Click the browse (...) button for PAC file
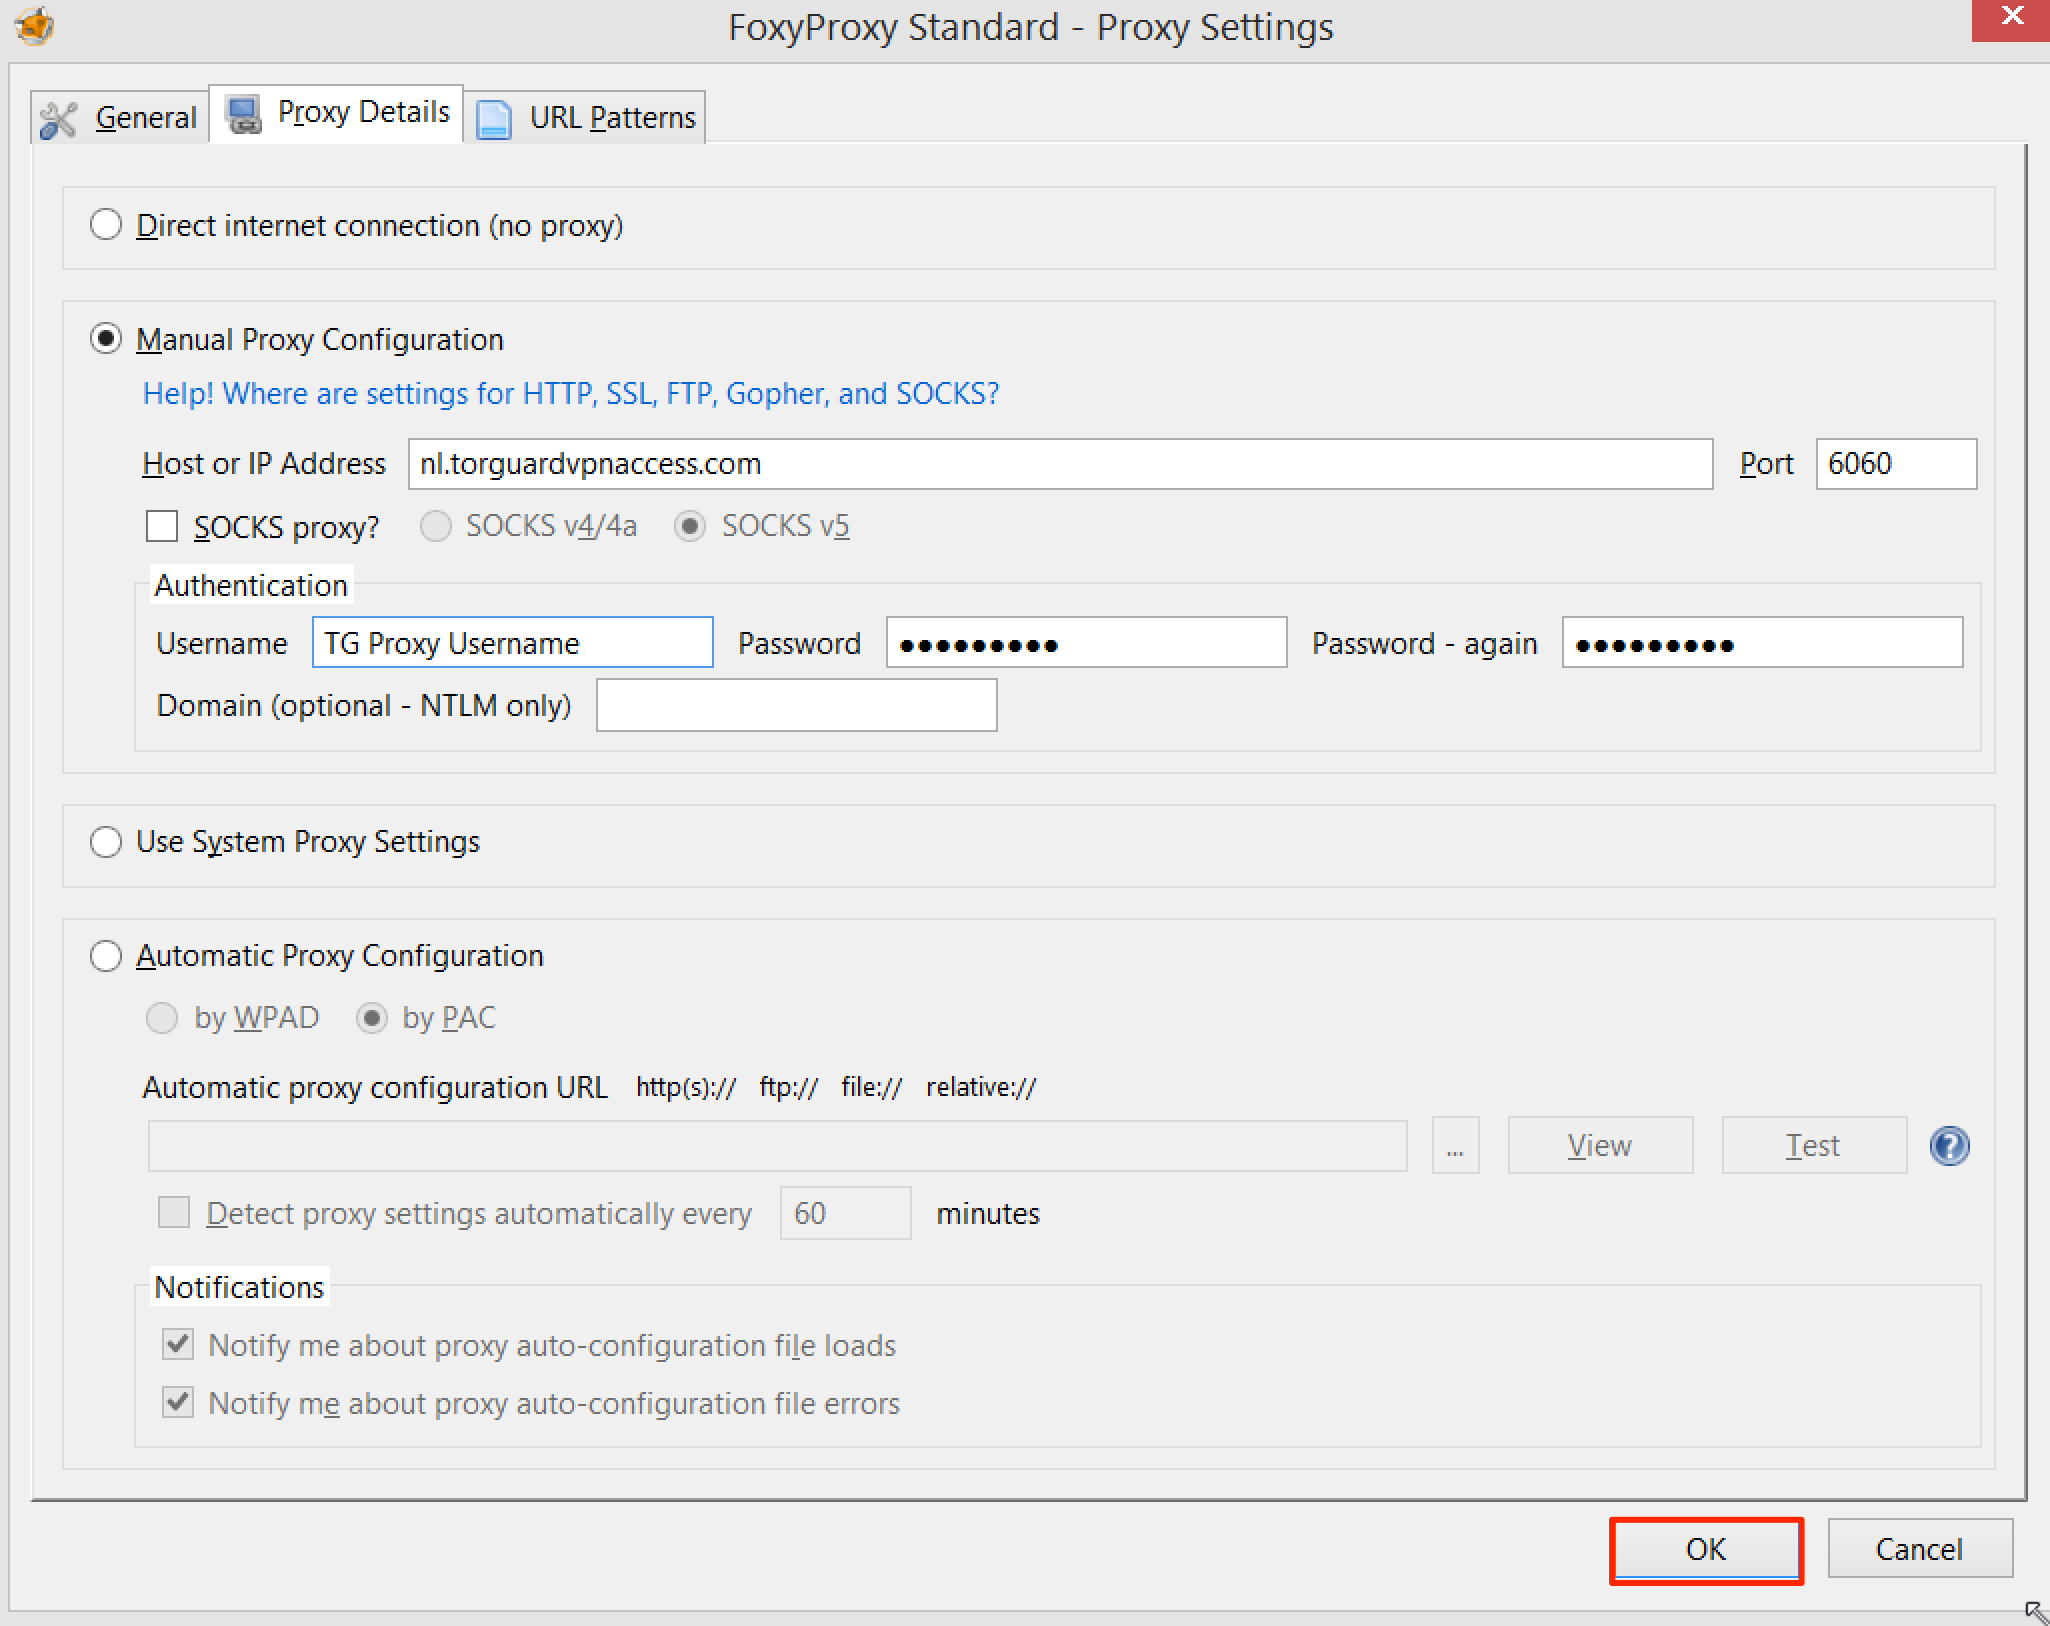The width and height of the screenshot is (2050, 1626). coord(1455,1146)
